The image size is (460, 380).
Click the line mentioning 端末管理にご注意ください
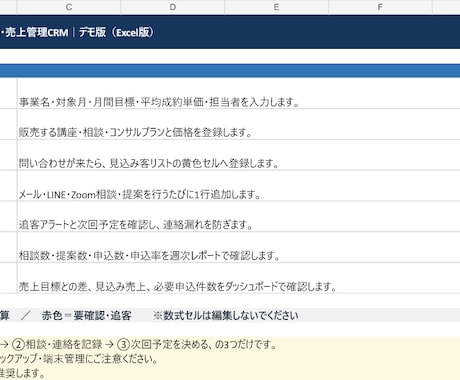[79, 359]
